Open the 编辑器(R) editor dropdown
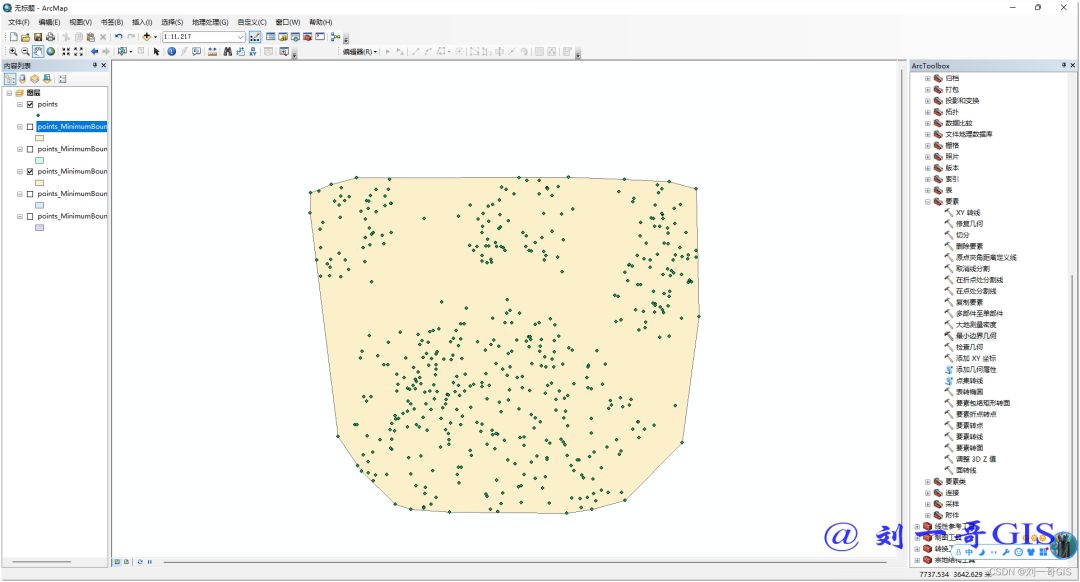The image size is (1080, 582). [x=360, y=52]
